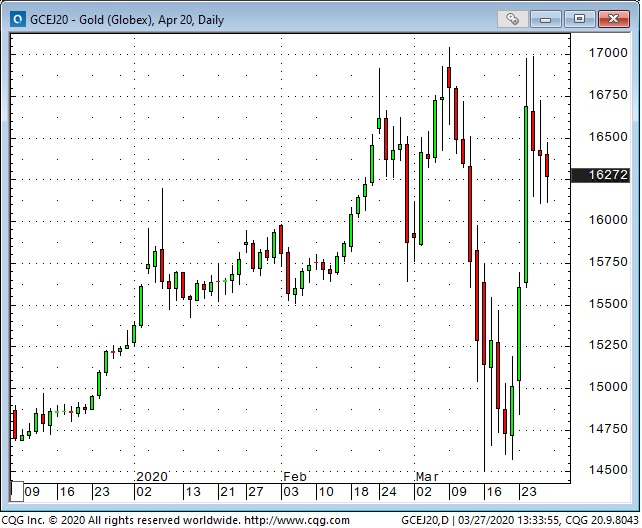This screenshot has height=528, width=642.
Task: Click the 15750 price axis label
Action: point(608,262)
